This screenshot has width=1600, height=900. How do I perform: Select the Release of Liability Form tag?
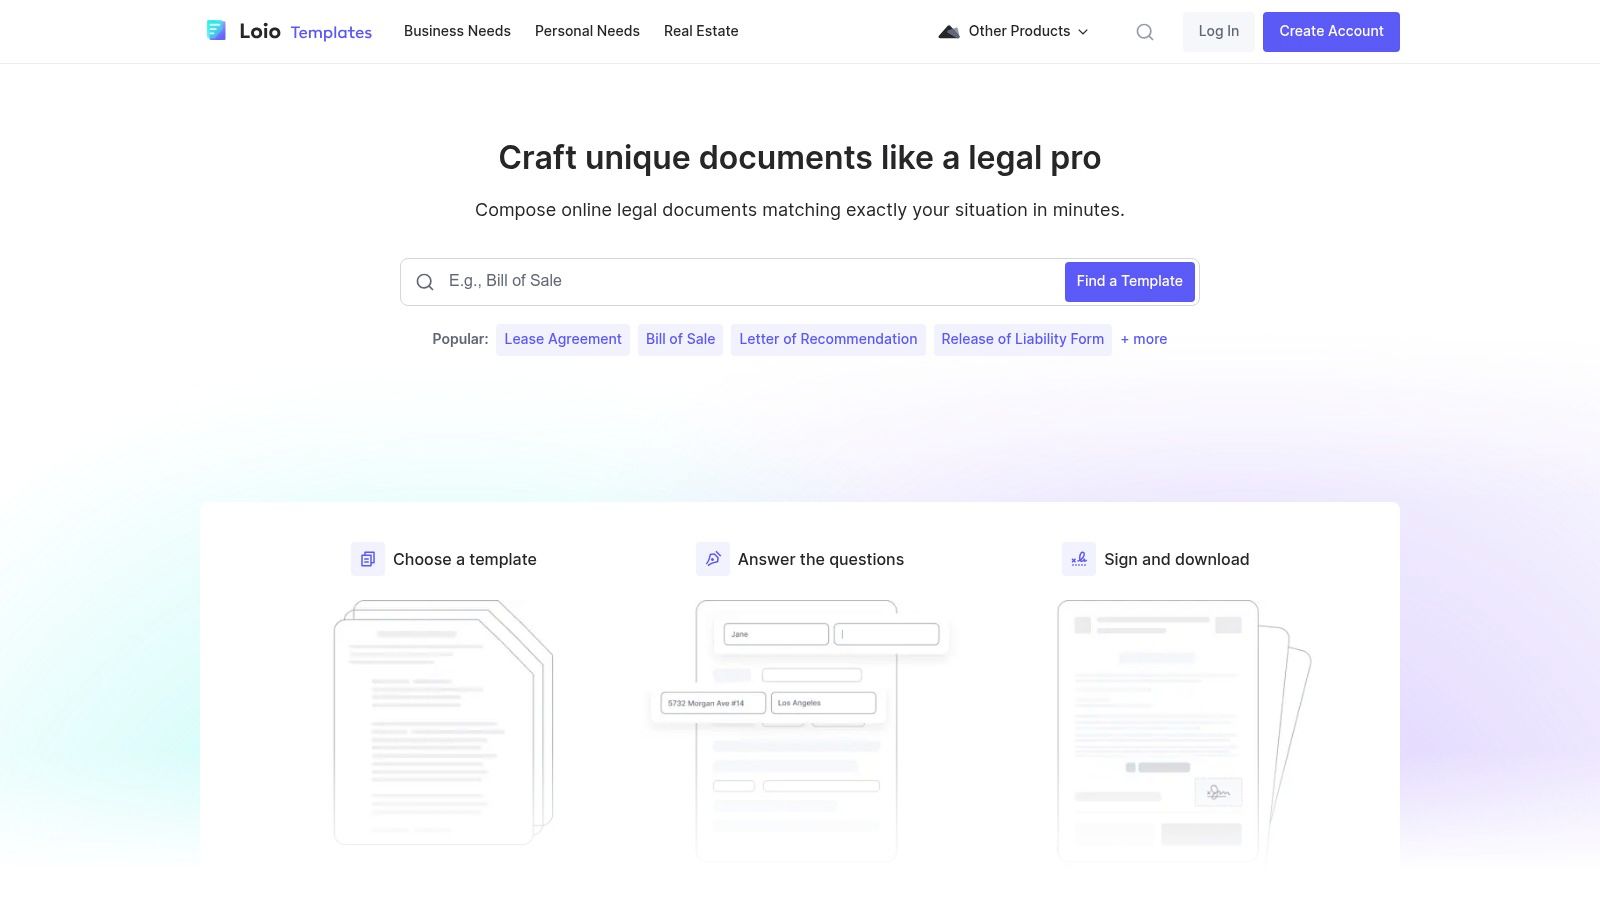pos(1022,339)
